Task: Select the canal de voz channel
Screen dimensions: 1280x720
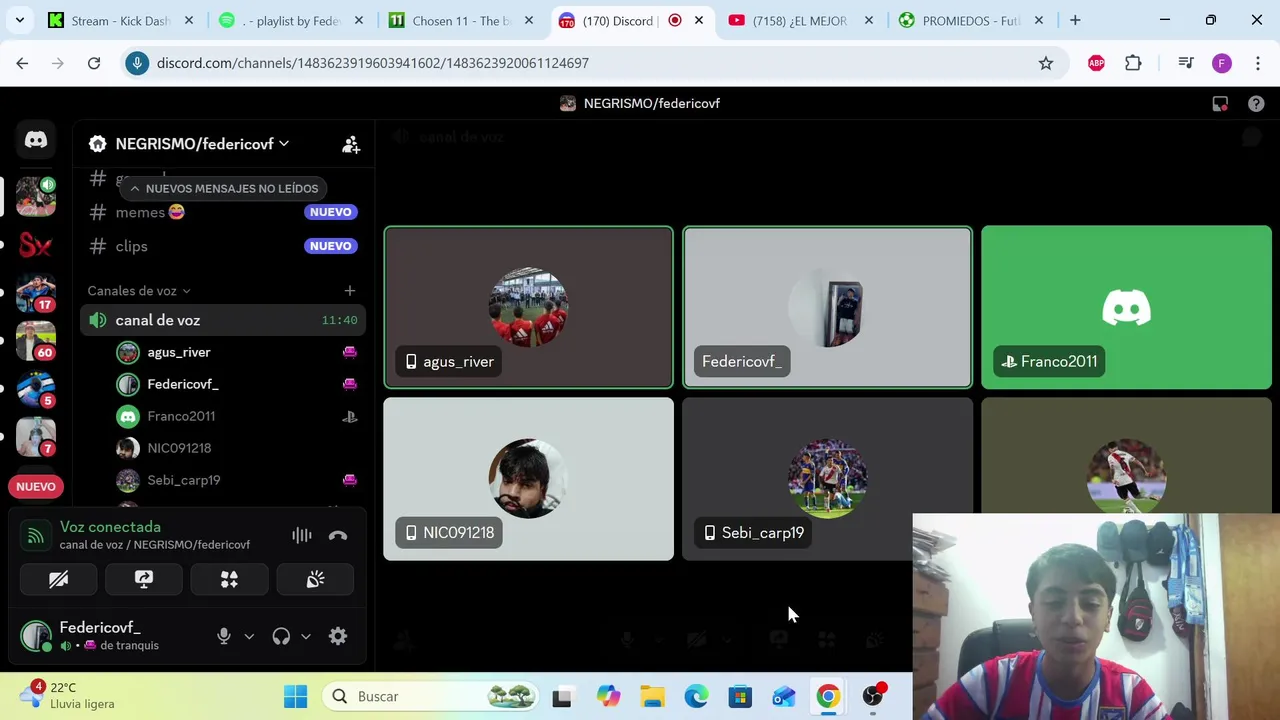Action: 222,320
